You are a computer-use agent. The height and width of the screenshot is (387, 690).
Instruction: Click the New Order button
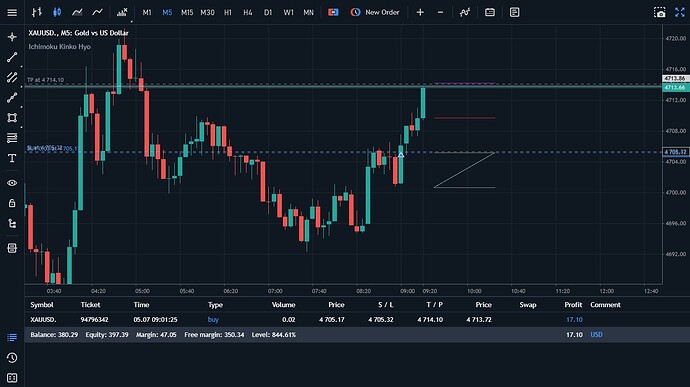[x=375, y=12]
